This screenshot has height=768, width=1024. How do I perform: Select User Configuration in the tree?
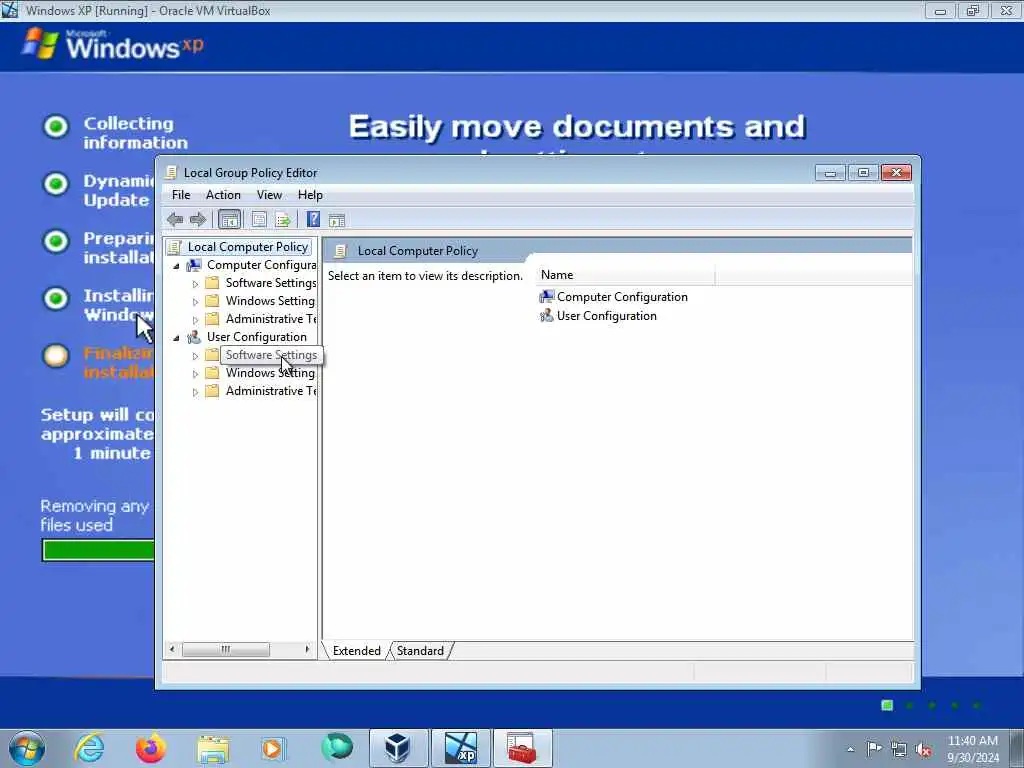(257, 337)
